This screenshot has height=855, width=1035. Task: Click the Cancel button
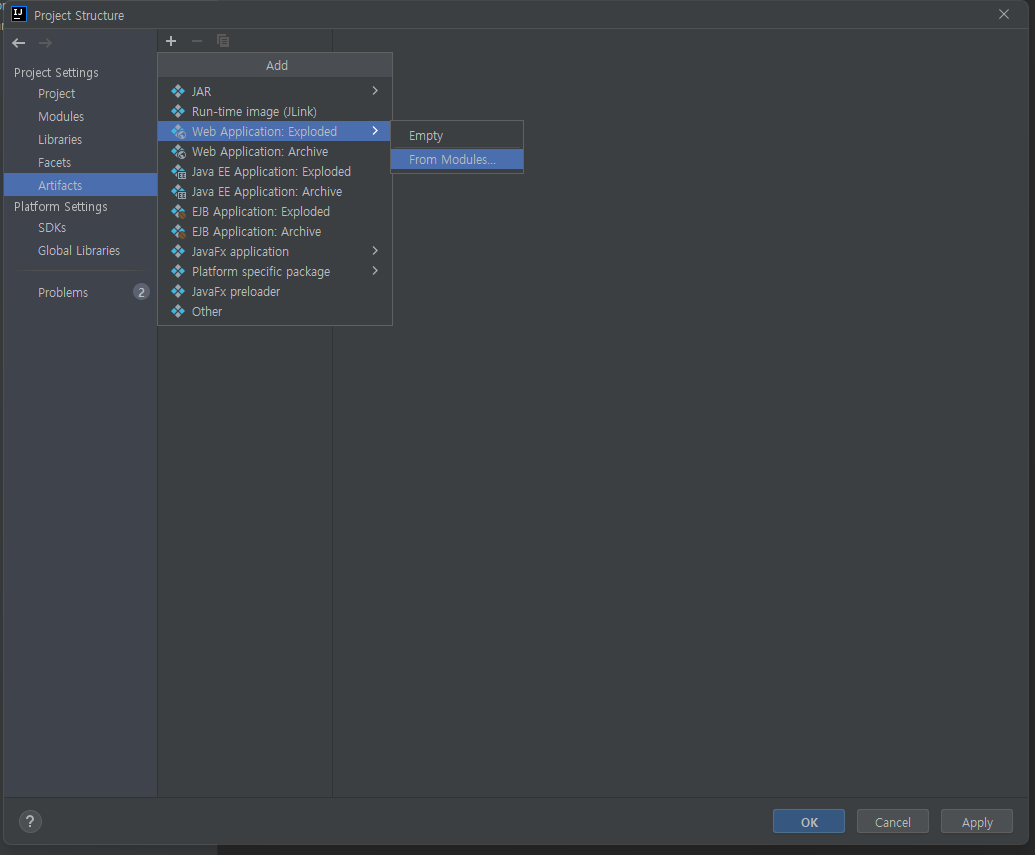click(892, 821)
